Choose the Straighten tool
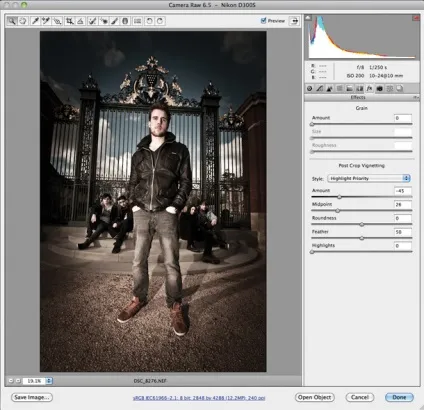Viewport: 424px width, 410px height. 80,21
